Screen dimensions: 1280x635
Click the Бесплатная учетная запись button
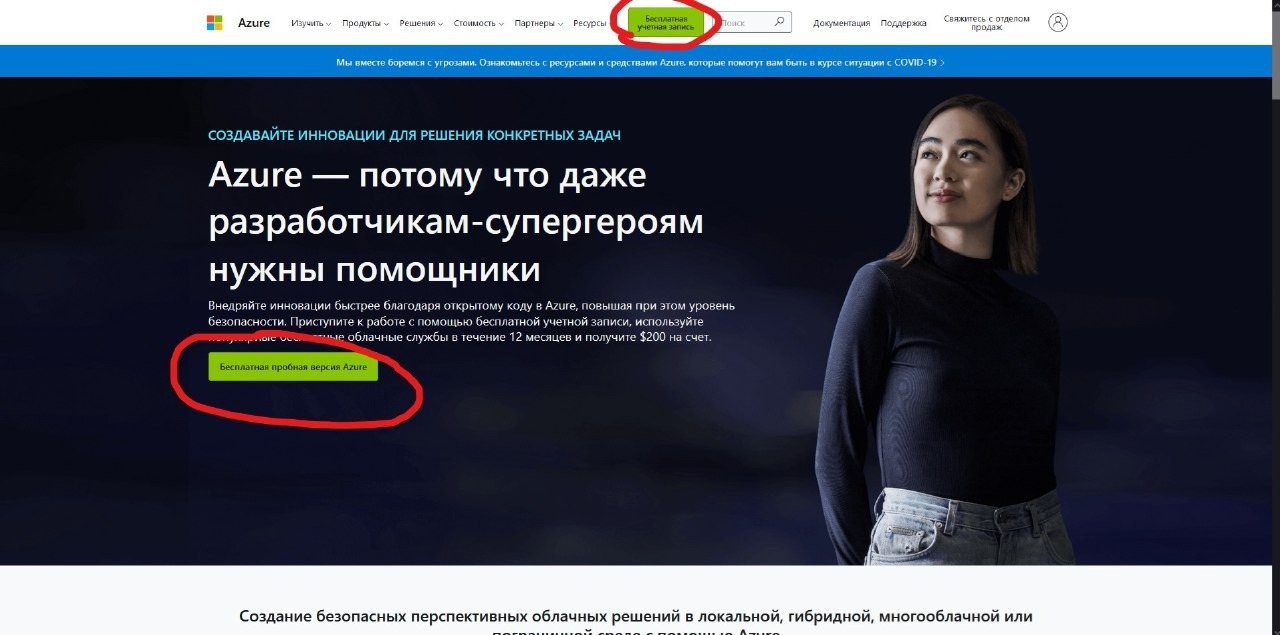[666, 22]
